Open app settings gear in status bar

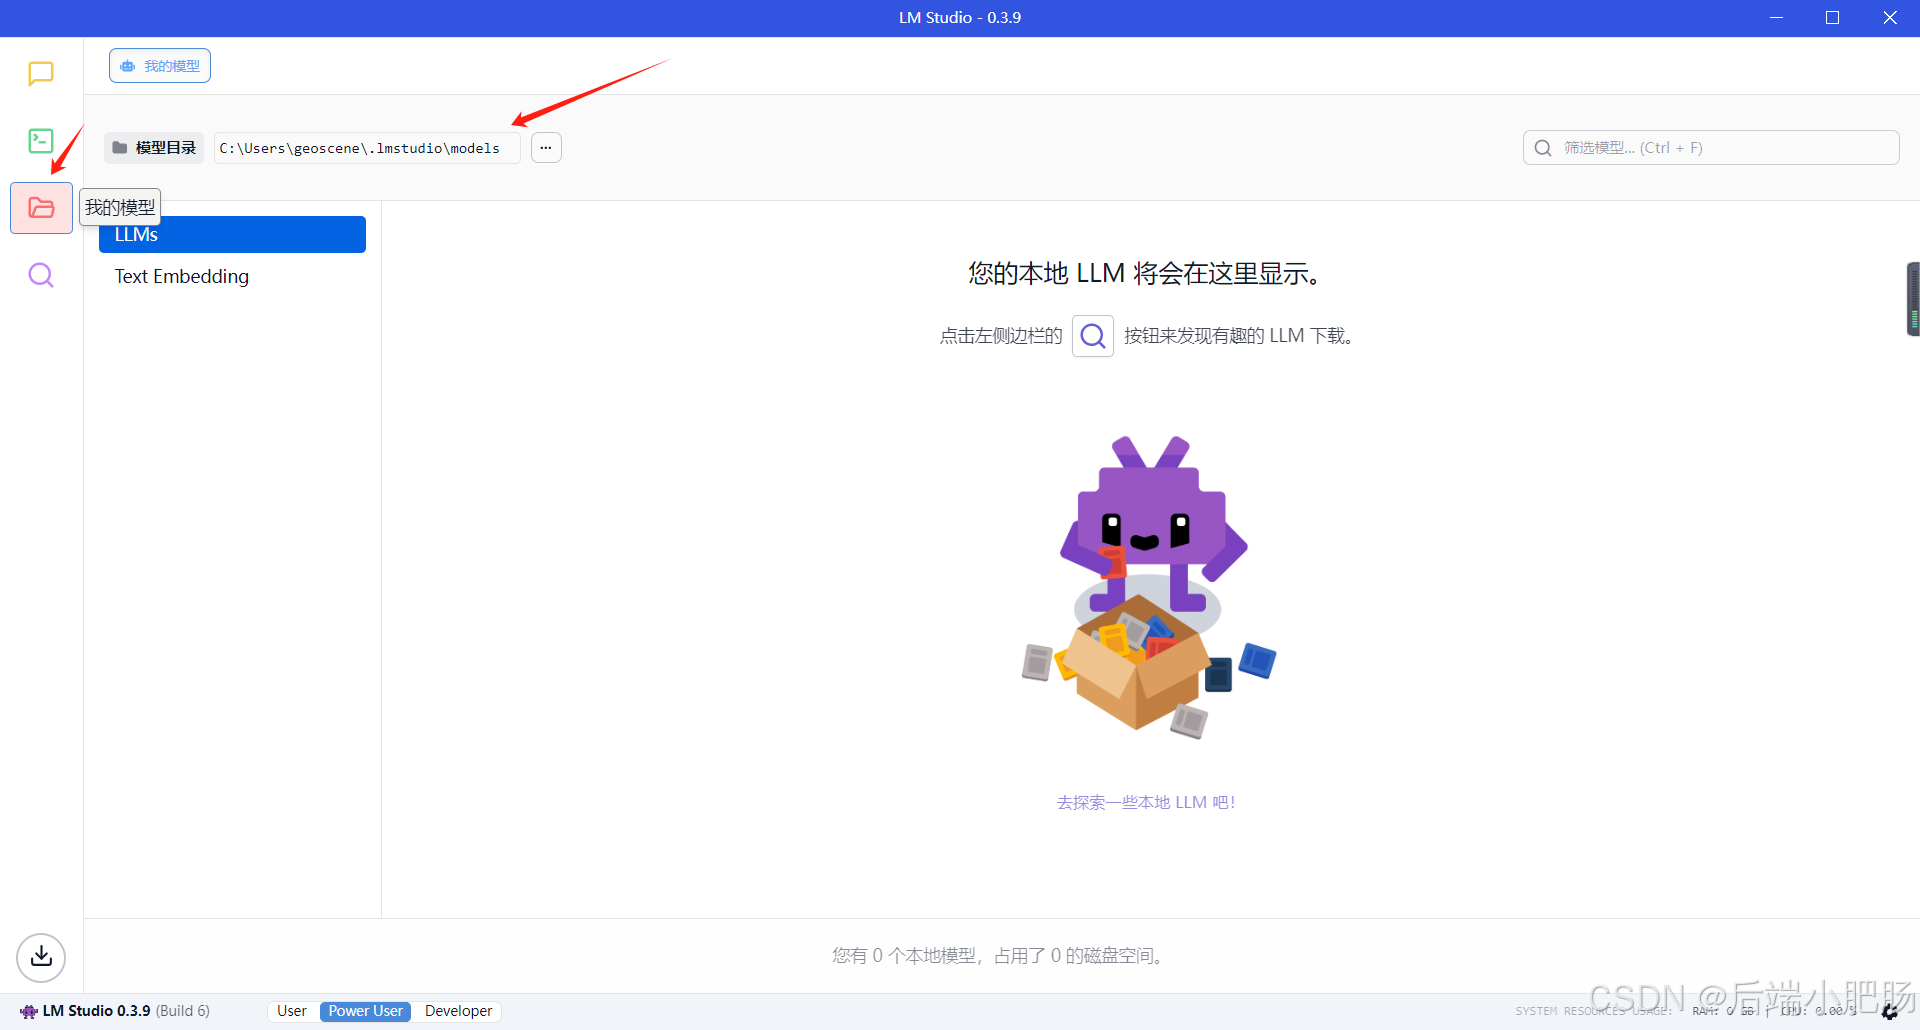point(1889,1012)
